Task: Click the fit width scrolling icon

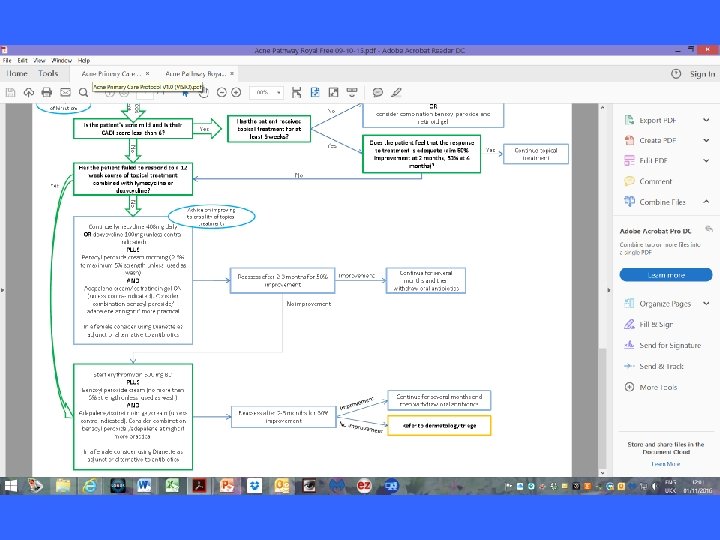Action: (x=297, y=93)
